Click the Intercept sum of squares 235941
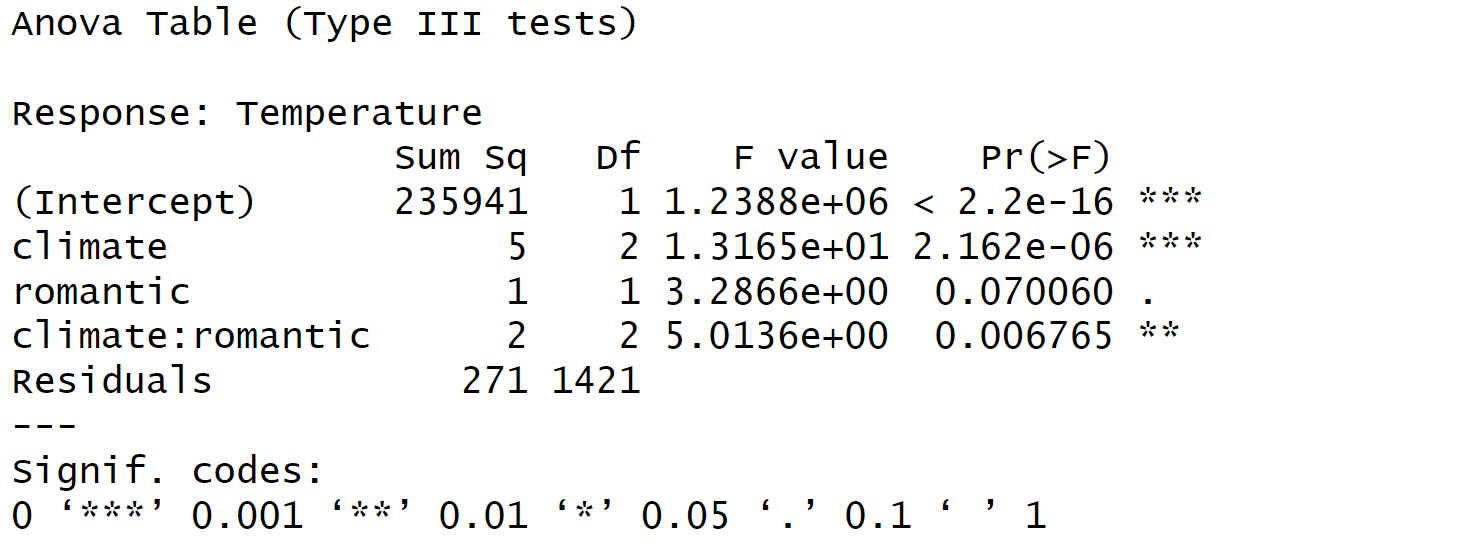 tap(460, 202)
